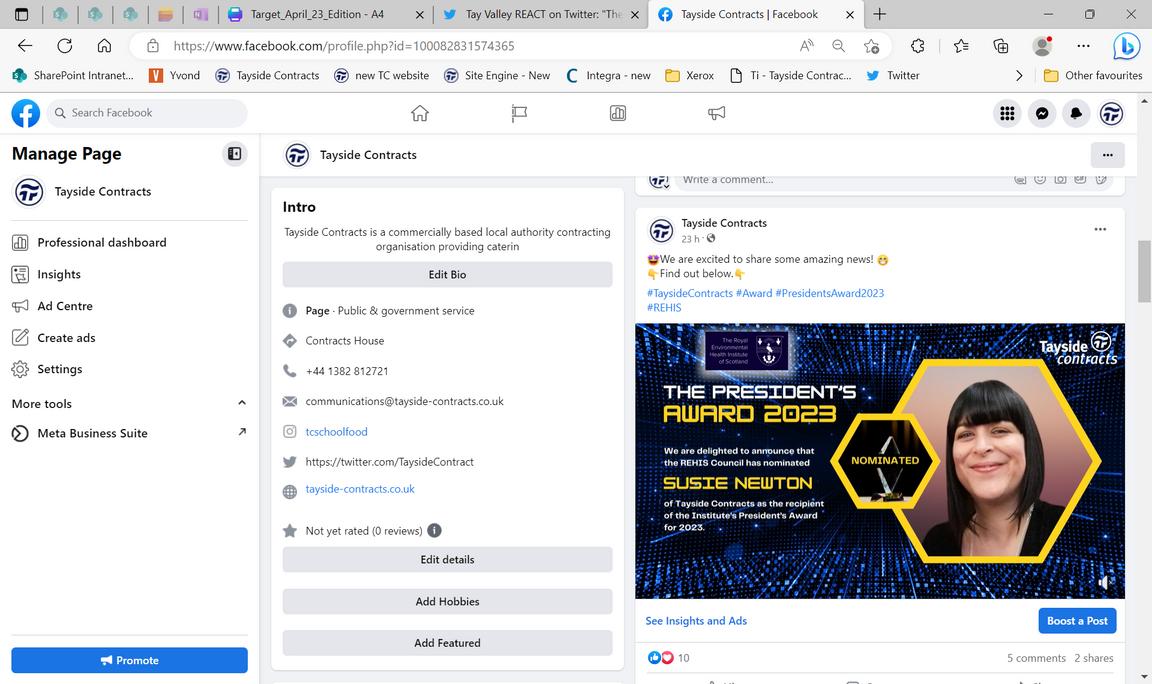Screen dimensions: 1152x684
Task: Open tayside-contracts.co.uk website link
Action: click(x=360, y=489)
